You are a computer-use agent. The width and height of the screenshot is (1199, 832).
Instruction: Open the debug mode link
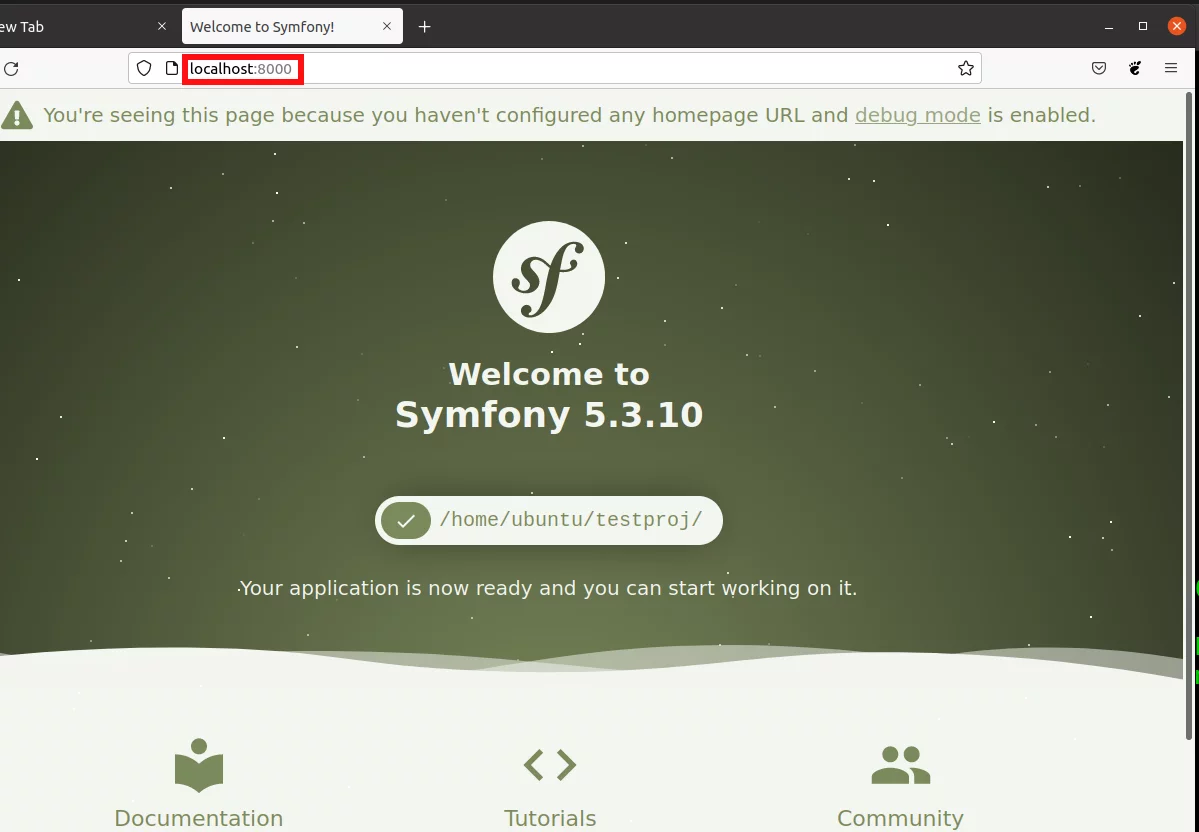[918, 115]
